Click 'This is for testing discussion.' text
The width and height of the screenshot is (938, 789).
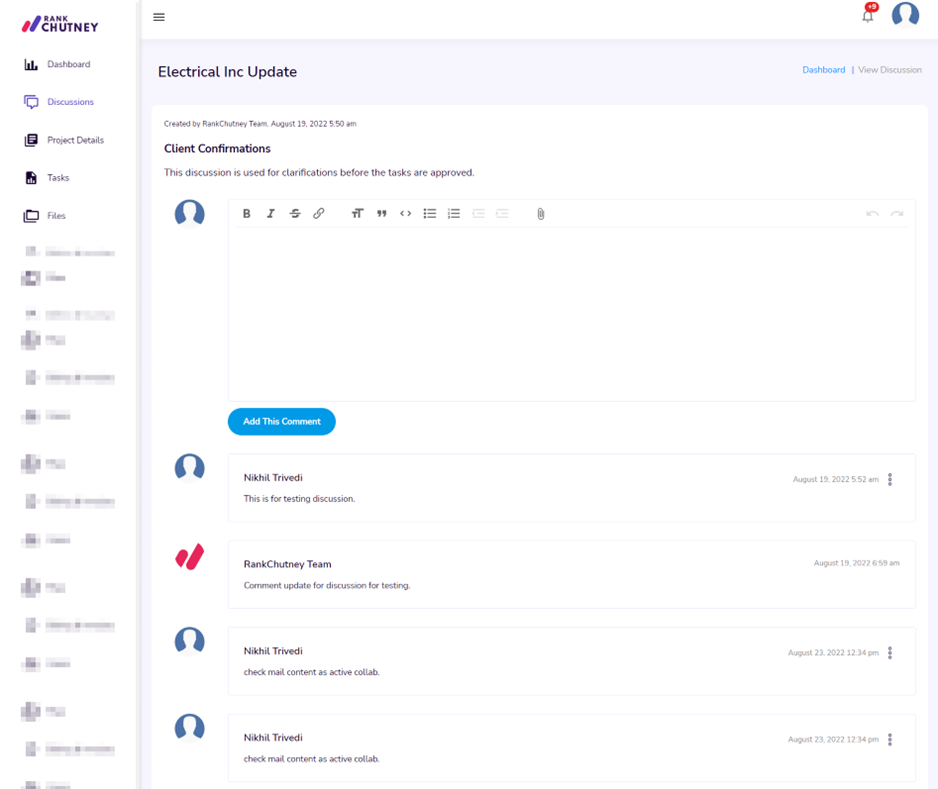click(x=299, y=499)
